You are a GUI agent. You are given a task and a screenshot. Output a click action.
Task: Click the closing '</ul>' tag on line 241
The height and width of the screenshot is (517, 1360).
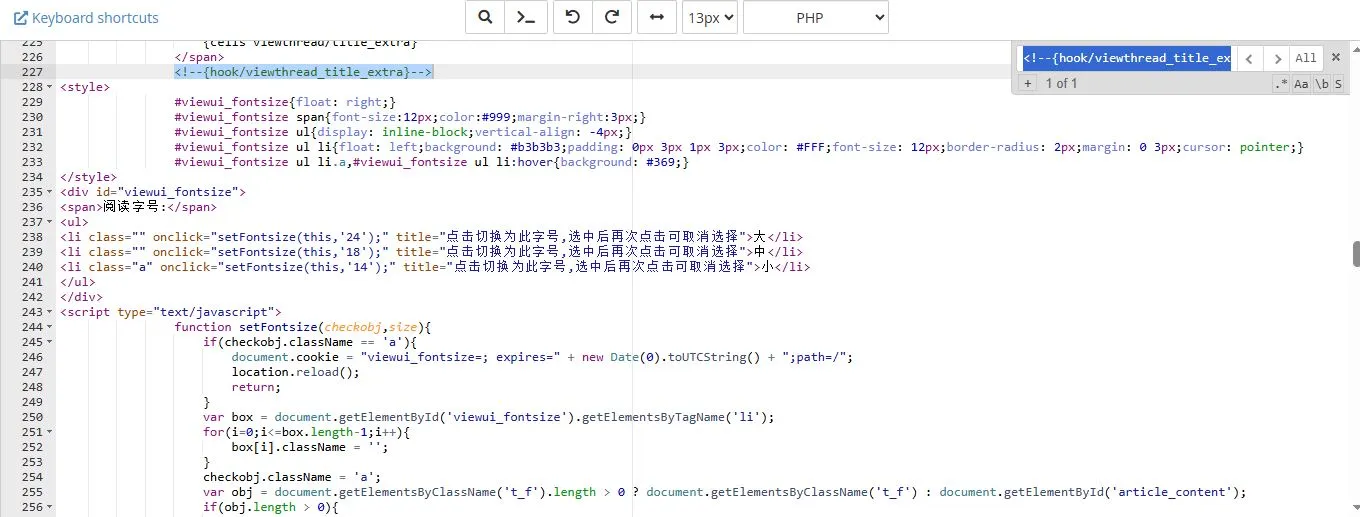point(78,282)
